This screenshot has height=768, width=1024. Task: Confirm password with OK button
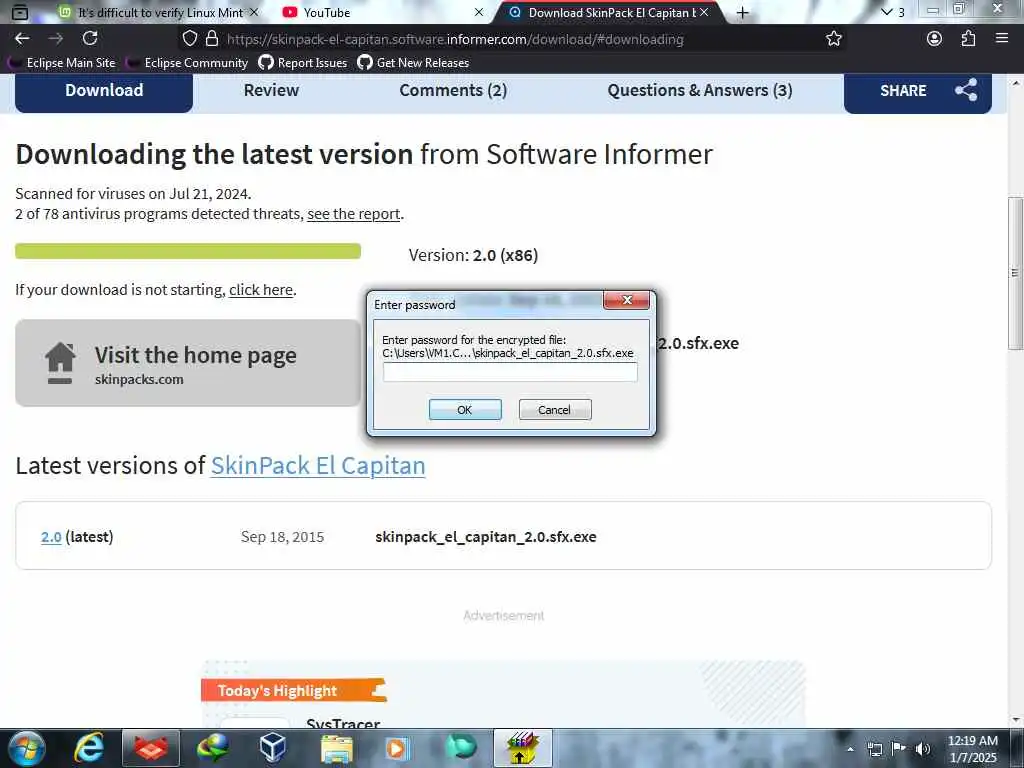465,409
